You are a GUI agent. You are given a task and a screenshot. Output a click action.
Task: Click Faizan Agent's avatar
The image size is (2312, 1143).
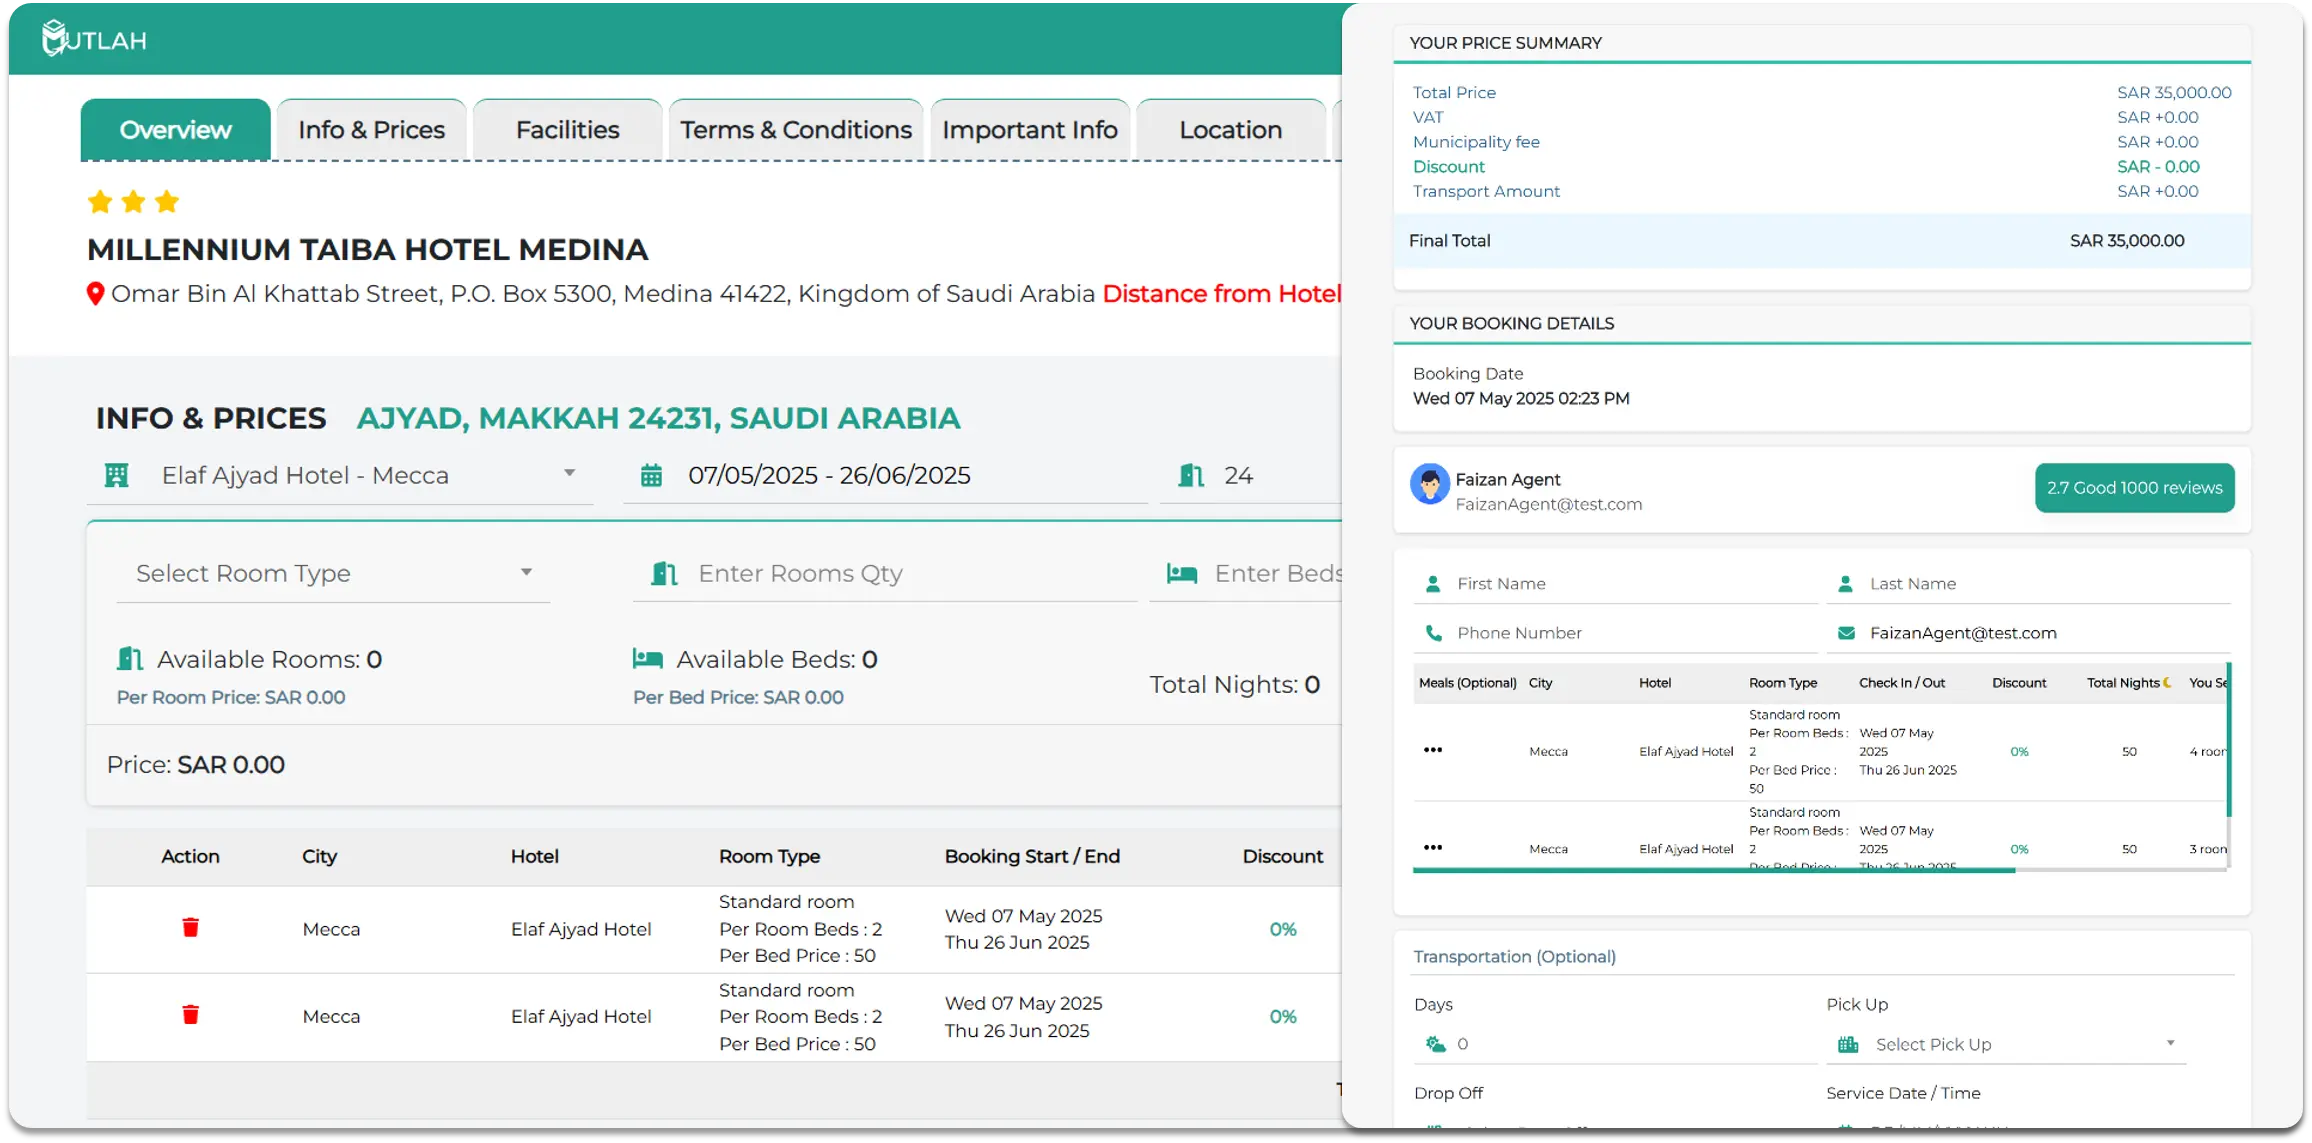pyautogui.click(x=1430, y=485)
